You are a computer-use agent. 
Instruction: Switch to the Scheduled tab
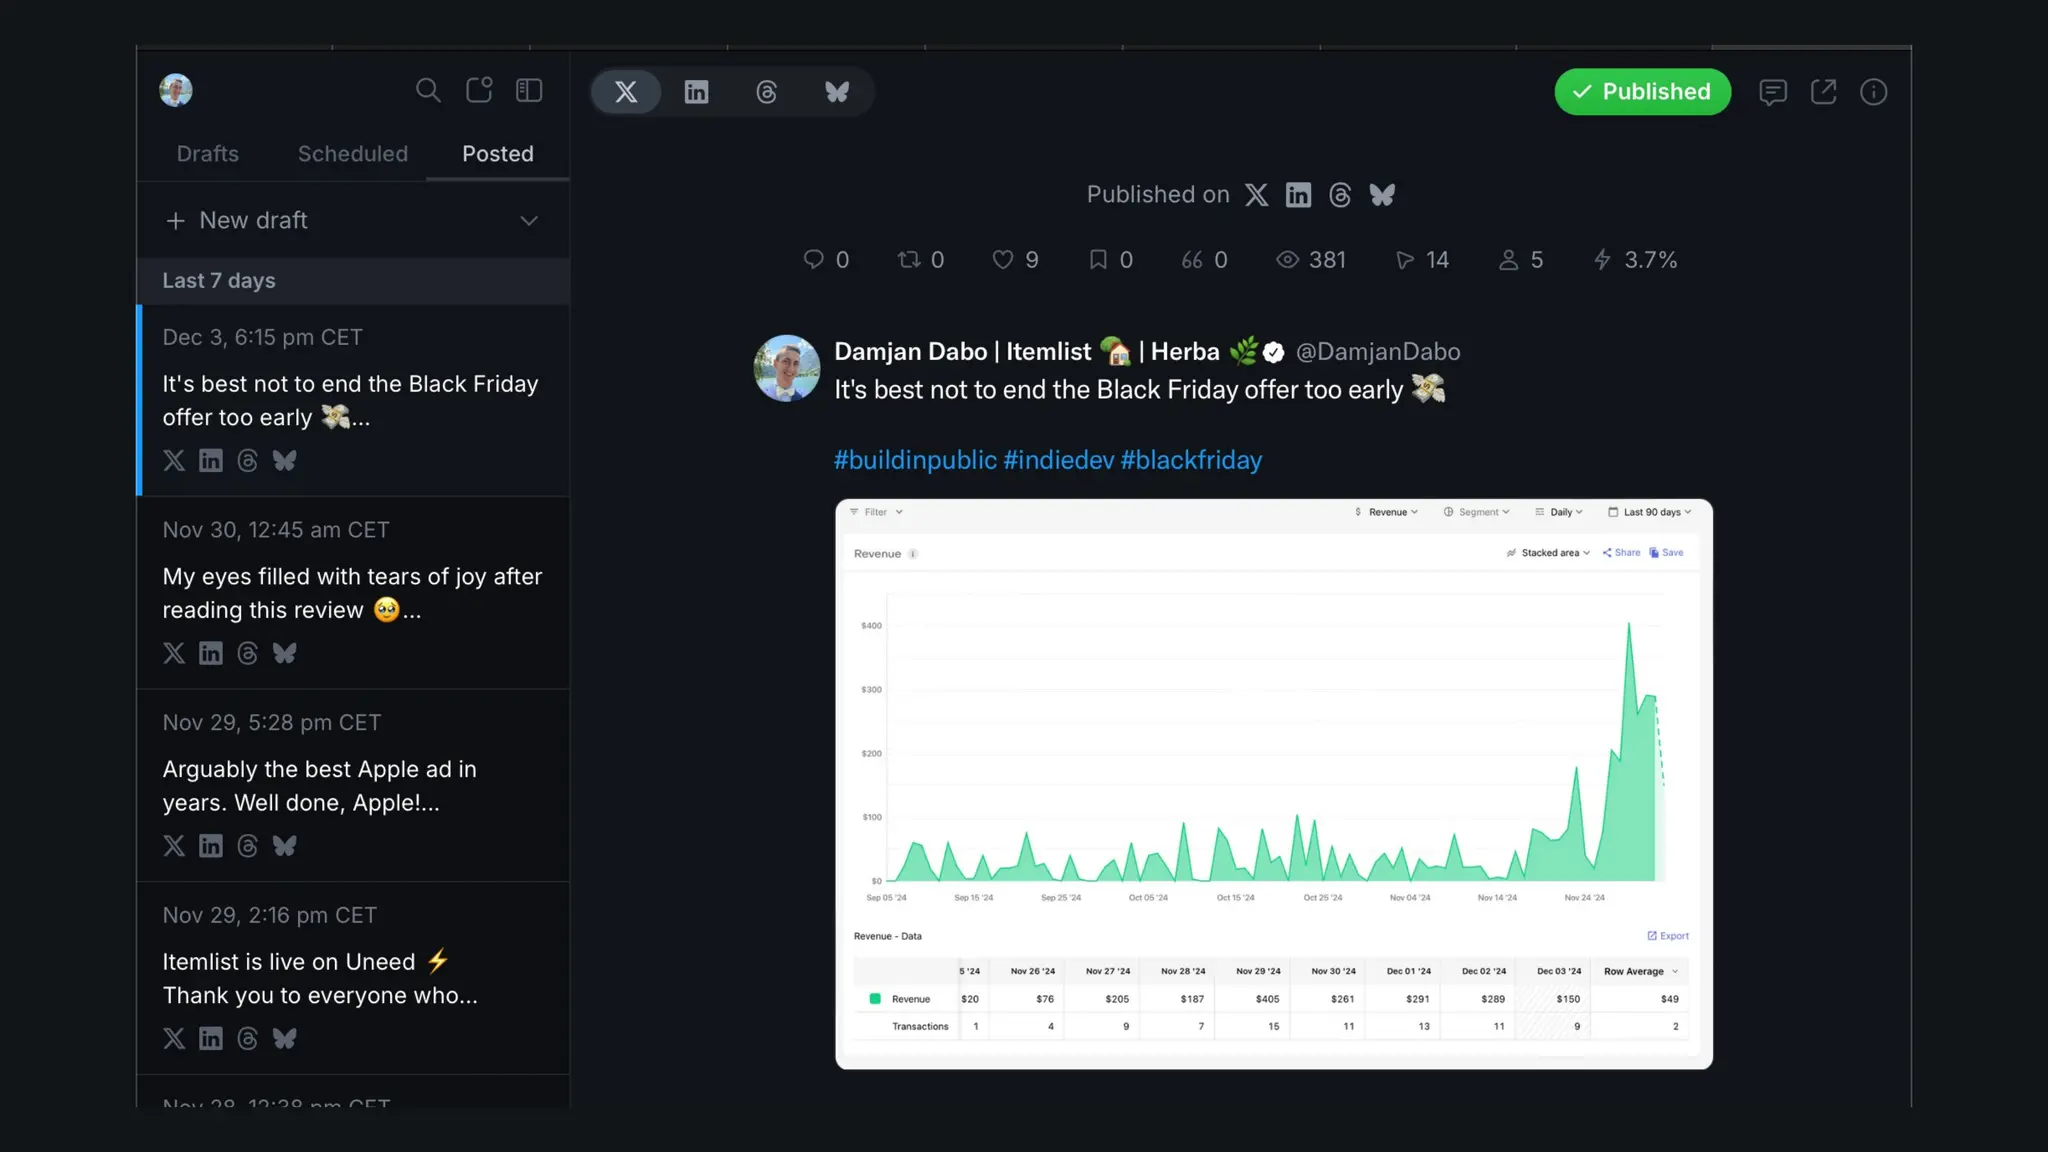pyautogui.click(x=352, y=154)
